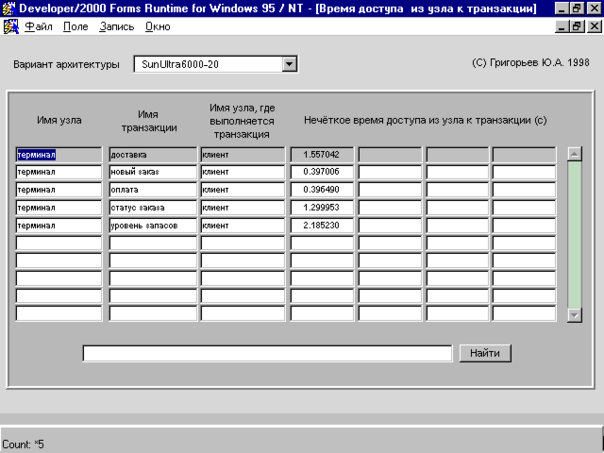Click the form document icon beside Файл
The image size is (604, 453).
coord(11,27)
